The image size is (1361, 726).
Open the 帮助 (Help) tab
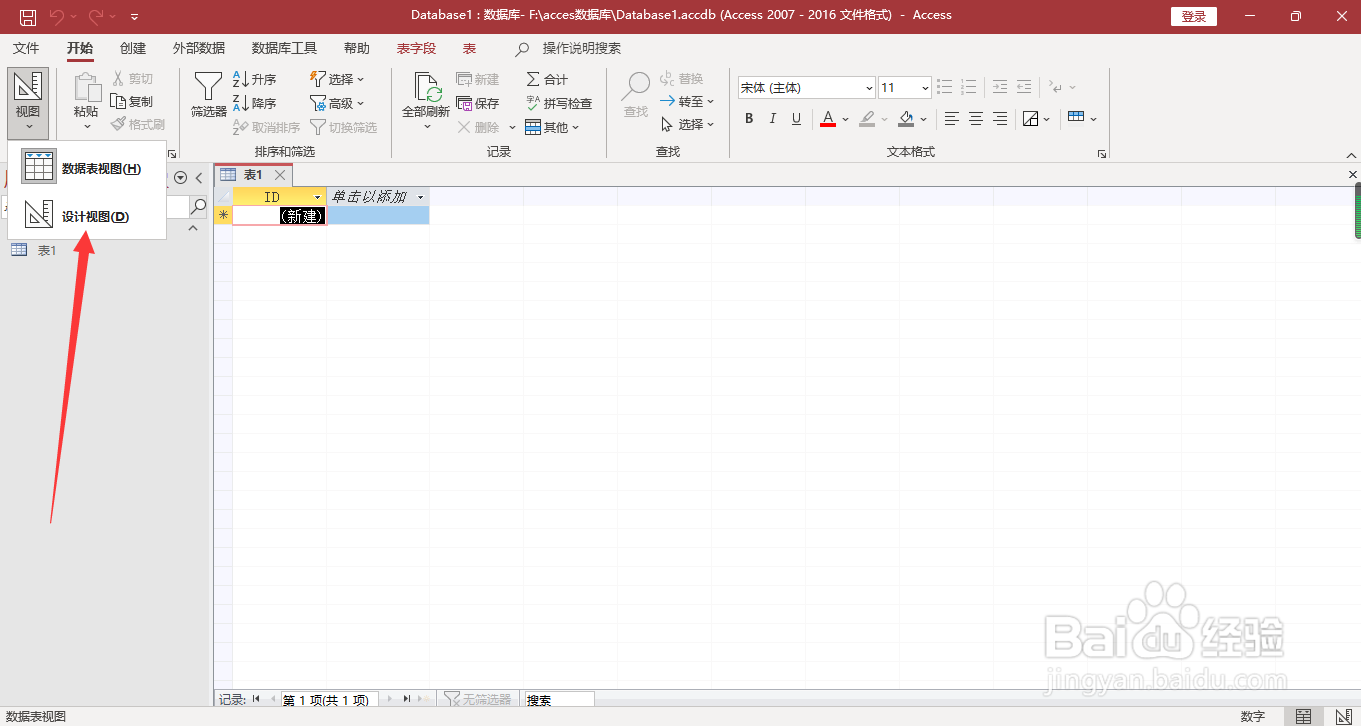(357, 48)
